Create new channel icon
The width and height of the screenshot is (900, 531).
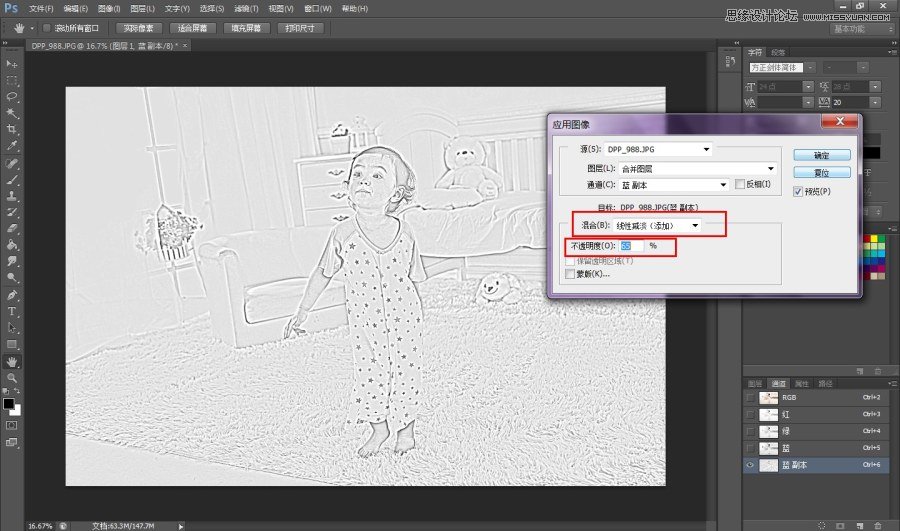[859, 525]
